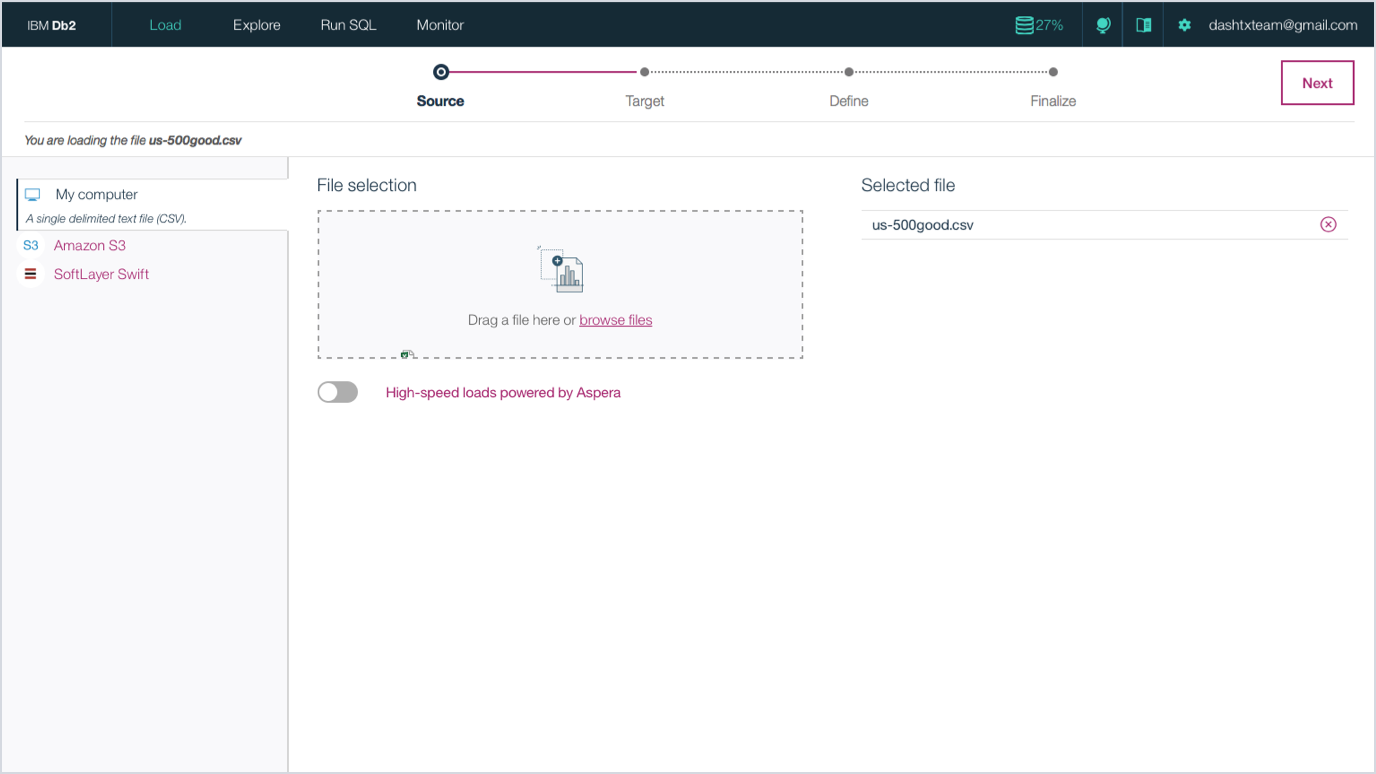
Task: Click the High-speed loads powered by Aspera link
Action: click(503, 392)
